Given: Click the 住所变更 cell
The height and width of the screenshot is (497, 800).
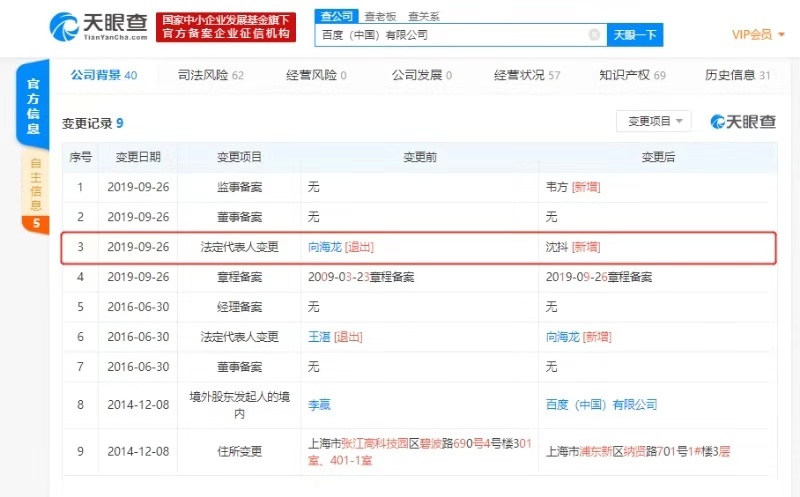Looking at the screenshot, I should coord(239,451).
